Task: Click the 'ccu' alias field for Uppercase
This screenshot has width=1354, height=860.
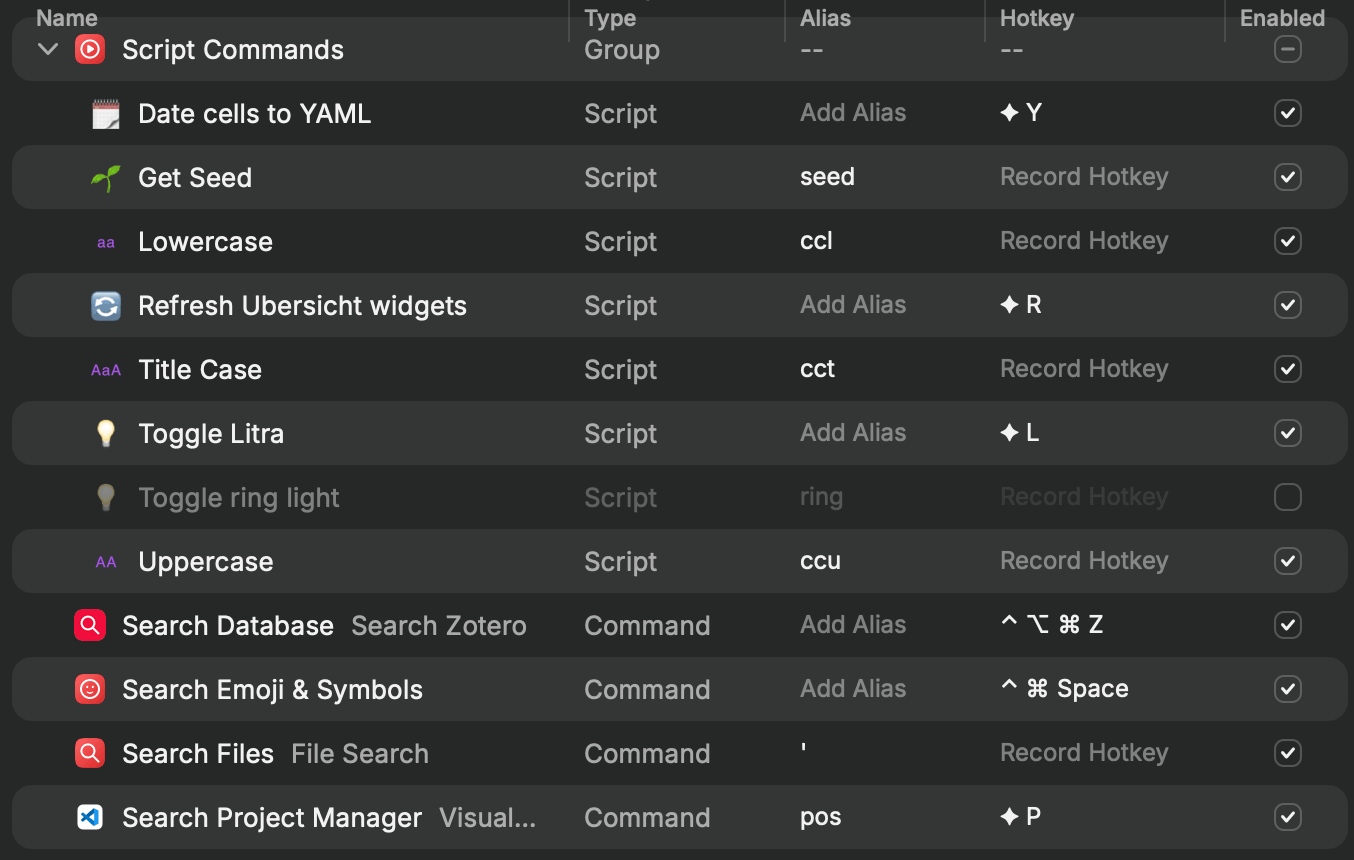Action: (x=820, y=561)
